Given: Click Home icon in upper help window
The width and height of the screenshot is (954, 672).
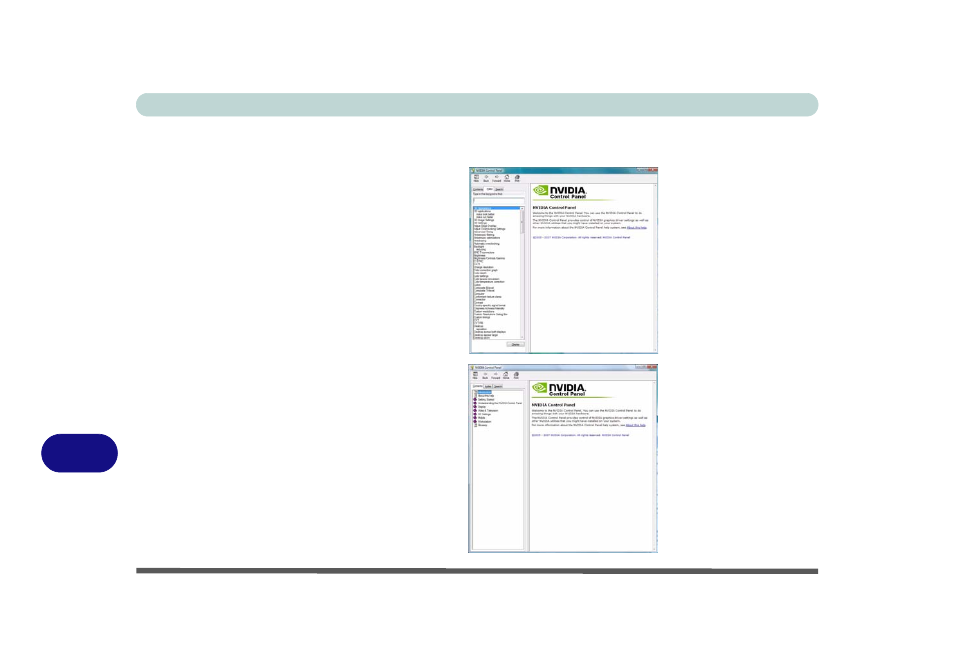Looking at the screenshot, I should coord(507,178).
